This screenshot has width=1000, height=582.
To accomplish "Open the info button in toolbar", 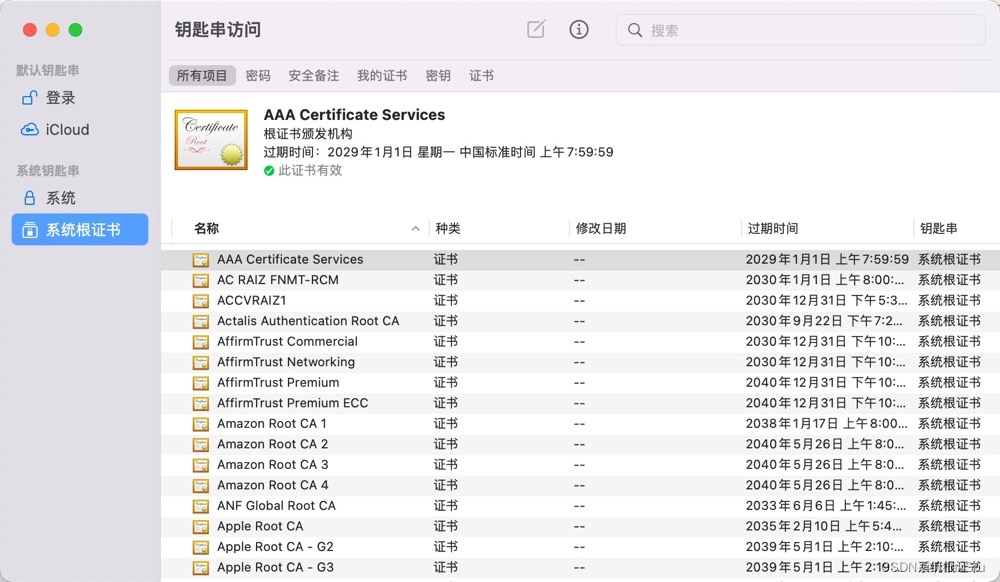I will 578,29.
